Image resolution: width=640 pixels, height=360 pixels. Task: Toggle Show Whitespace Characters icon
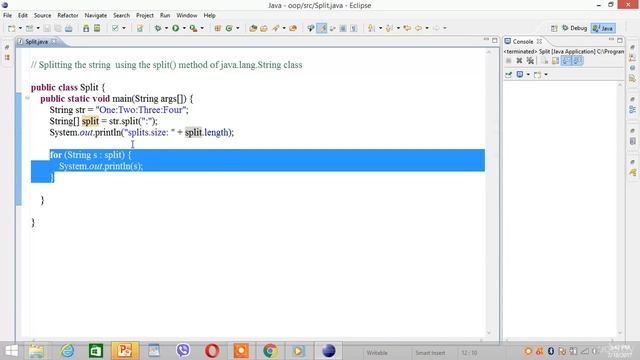click(x=354, y=28)
